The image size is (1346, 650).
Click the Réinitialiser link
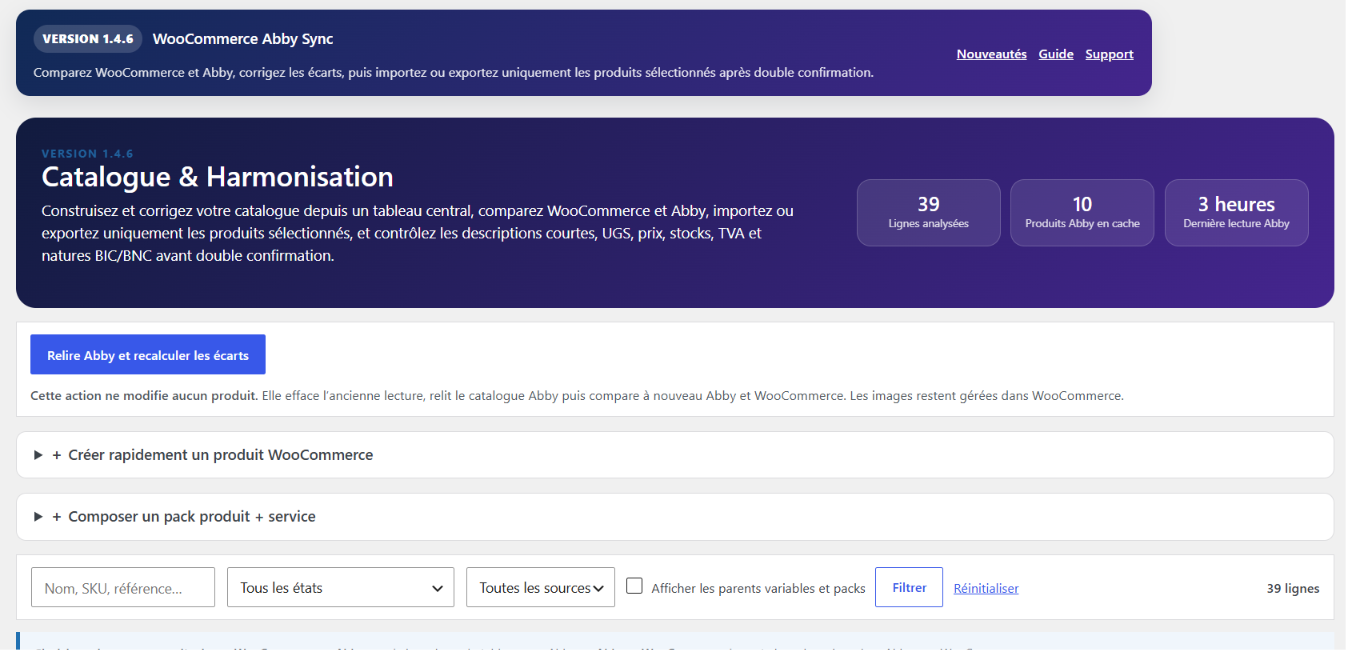[x=986, y=589]
